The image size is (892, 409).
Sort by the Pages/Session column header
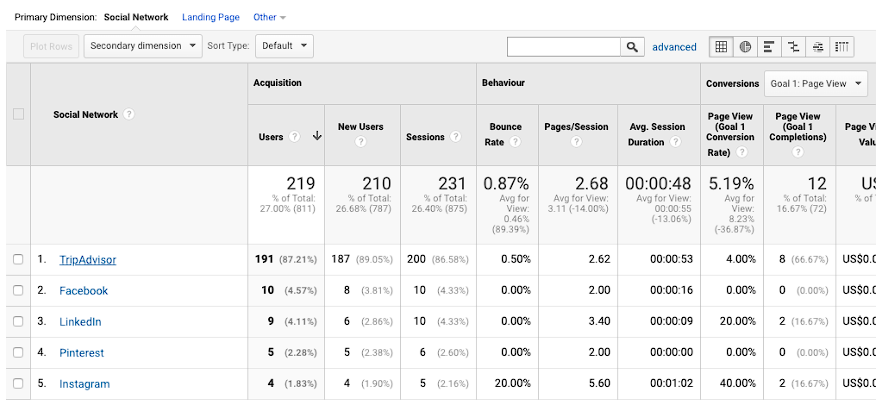[576, 127]
